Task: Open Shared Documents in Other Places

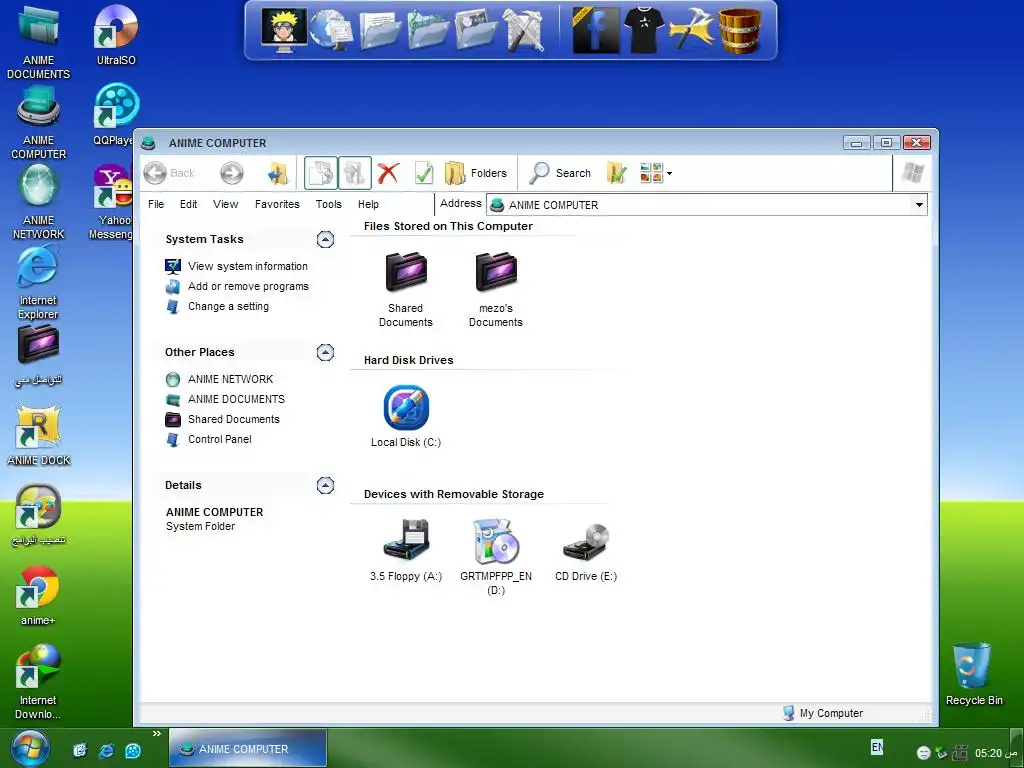Action: coord(234,419)
